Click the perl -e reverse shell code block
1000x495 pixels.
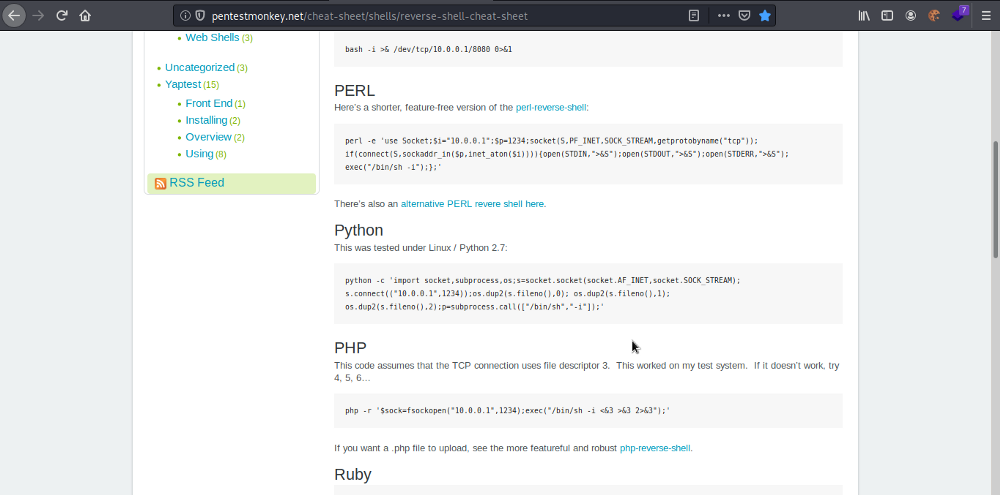coord(588,154)
